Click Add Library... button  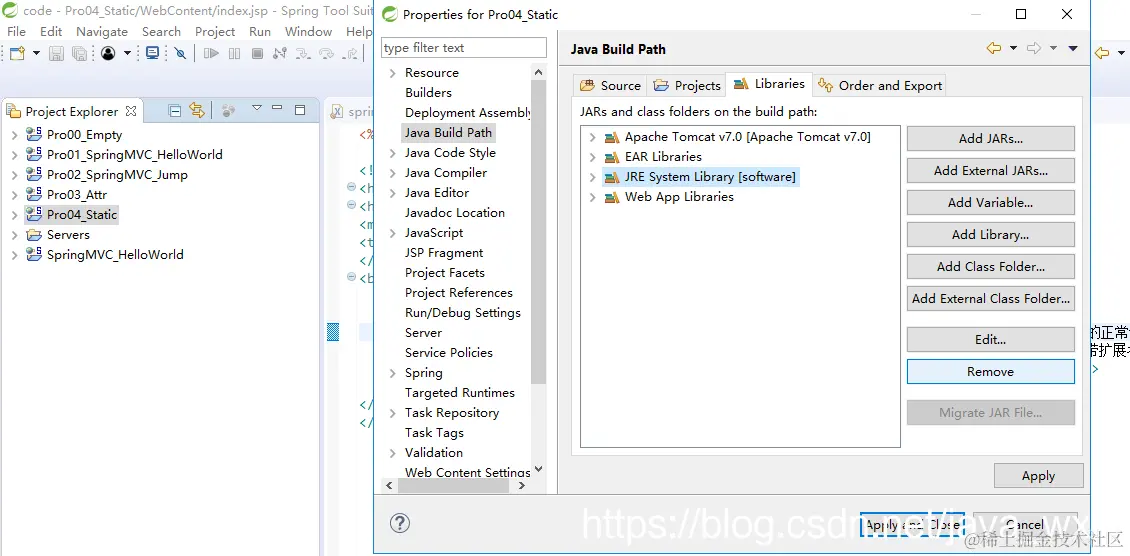pyautogui.click(x=990, y=235)
